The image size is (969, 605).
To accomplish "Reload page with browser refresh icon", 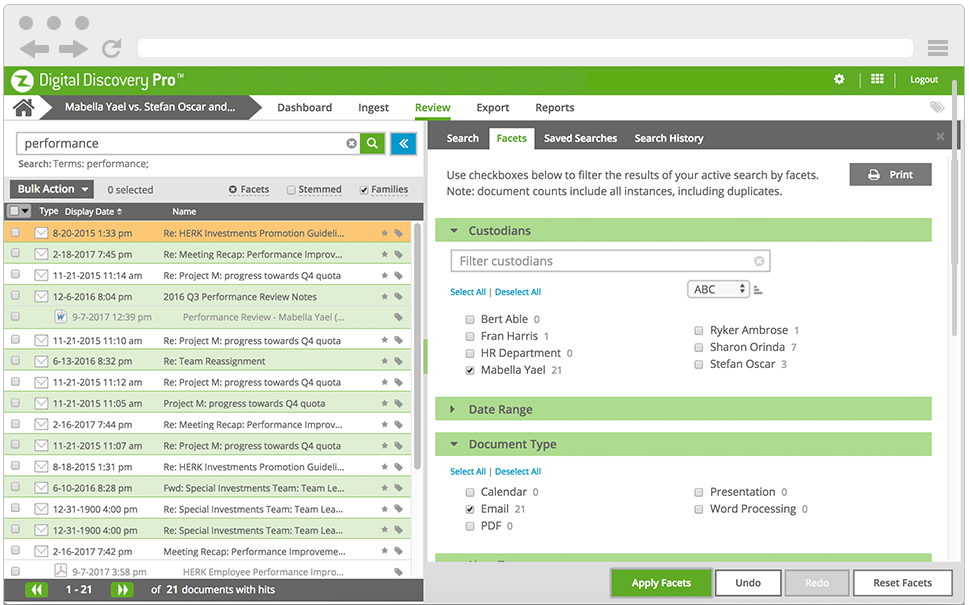I will [x=112, y=48].
